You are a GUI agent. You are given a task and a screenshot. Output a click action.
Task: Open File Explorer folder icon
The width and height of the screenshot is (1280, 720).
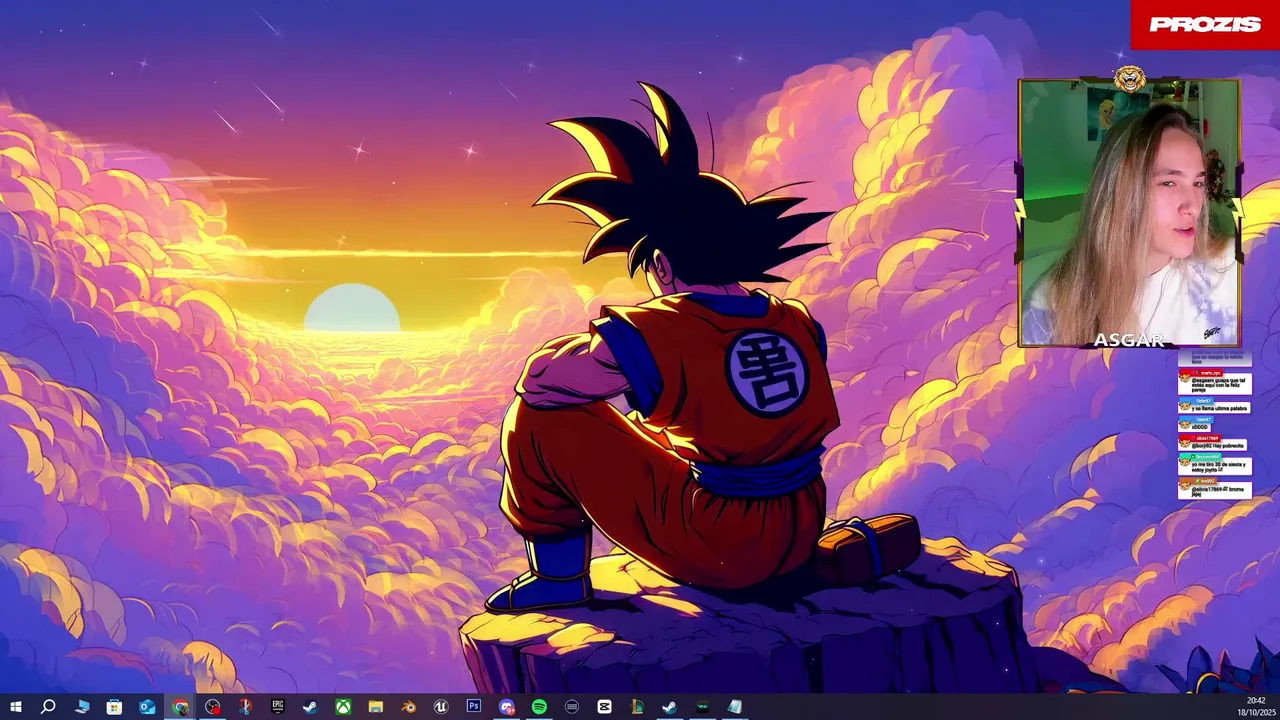[375, 707]
